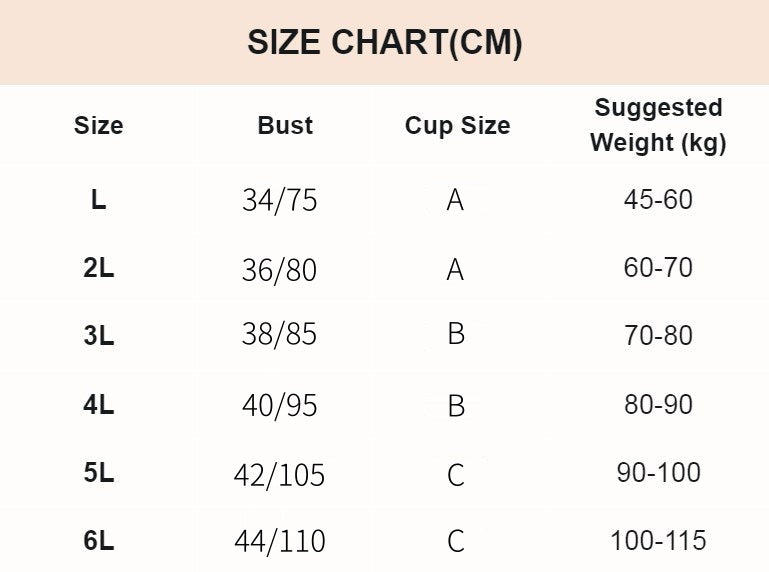769x572 pixels.
Task: Select the 38/85 bust measurement
Action: (x=280, y=335)
